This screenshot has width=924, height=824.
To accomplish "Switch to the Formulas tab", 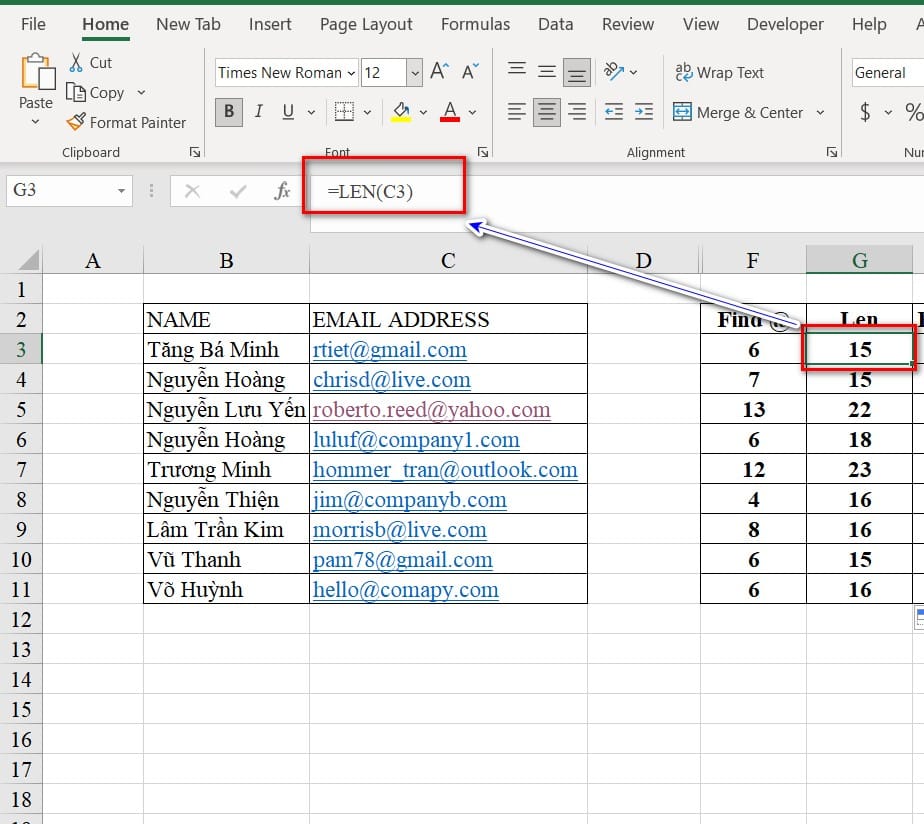I will click(x=475, y=24).
